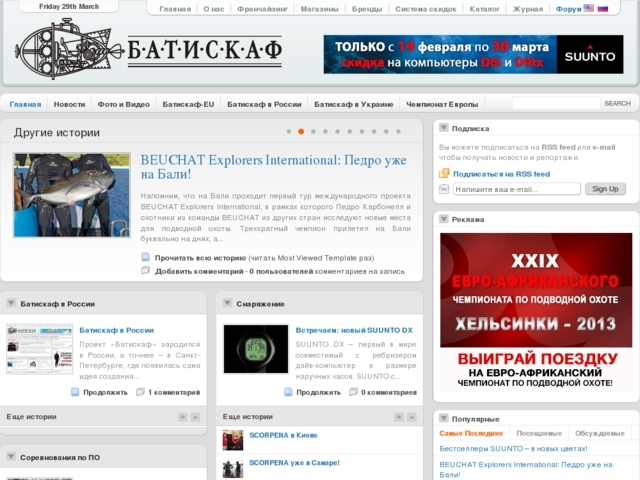Click minus icon in Снаряжение Еще истории
Viewport: 640px width, 480px height.
pos(412,417)
